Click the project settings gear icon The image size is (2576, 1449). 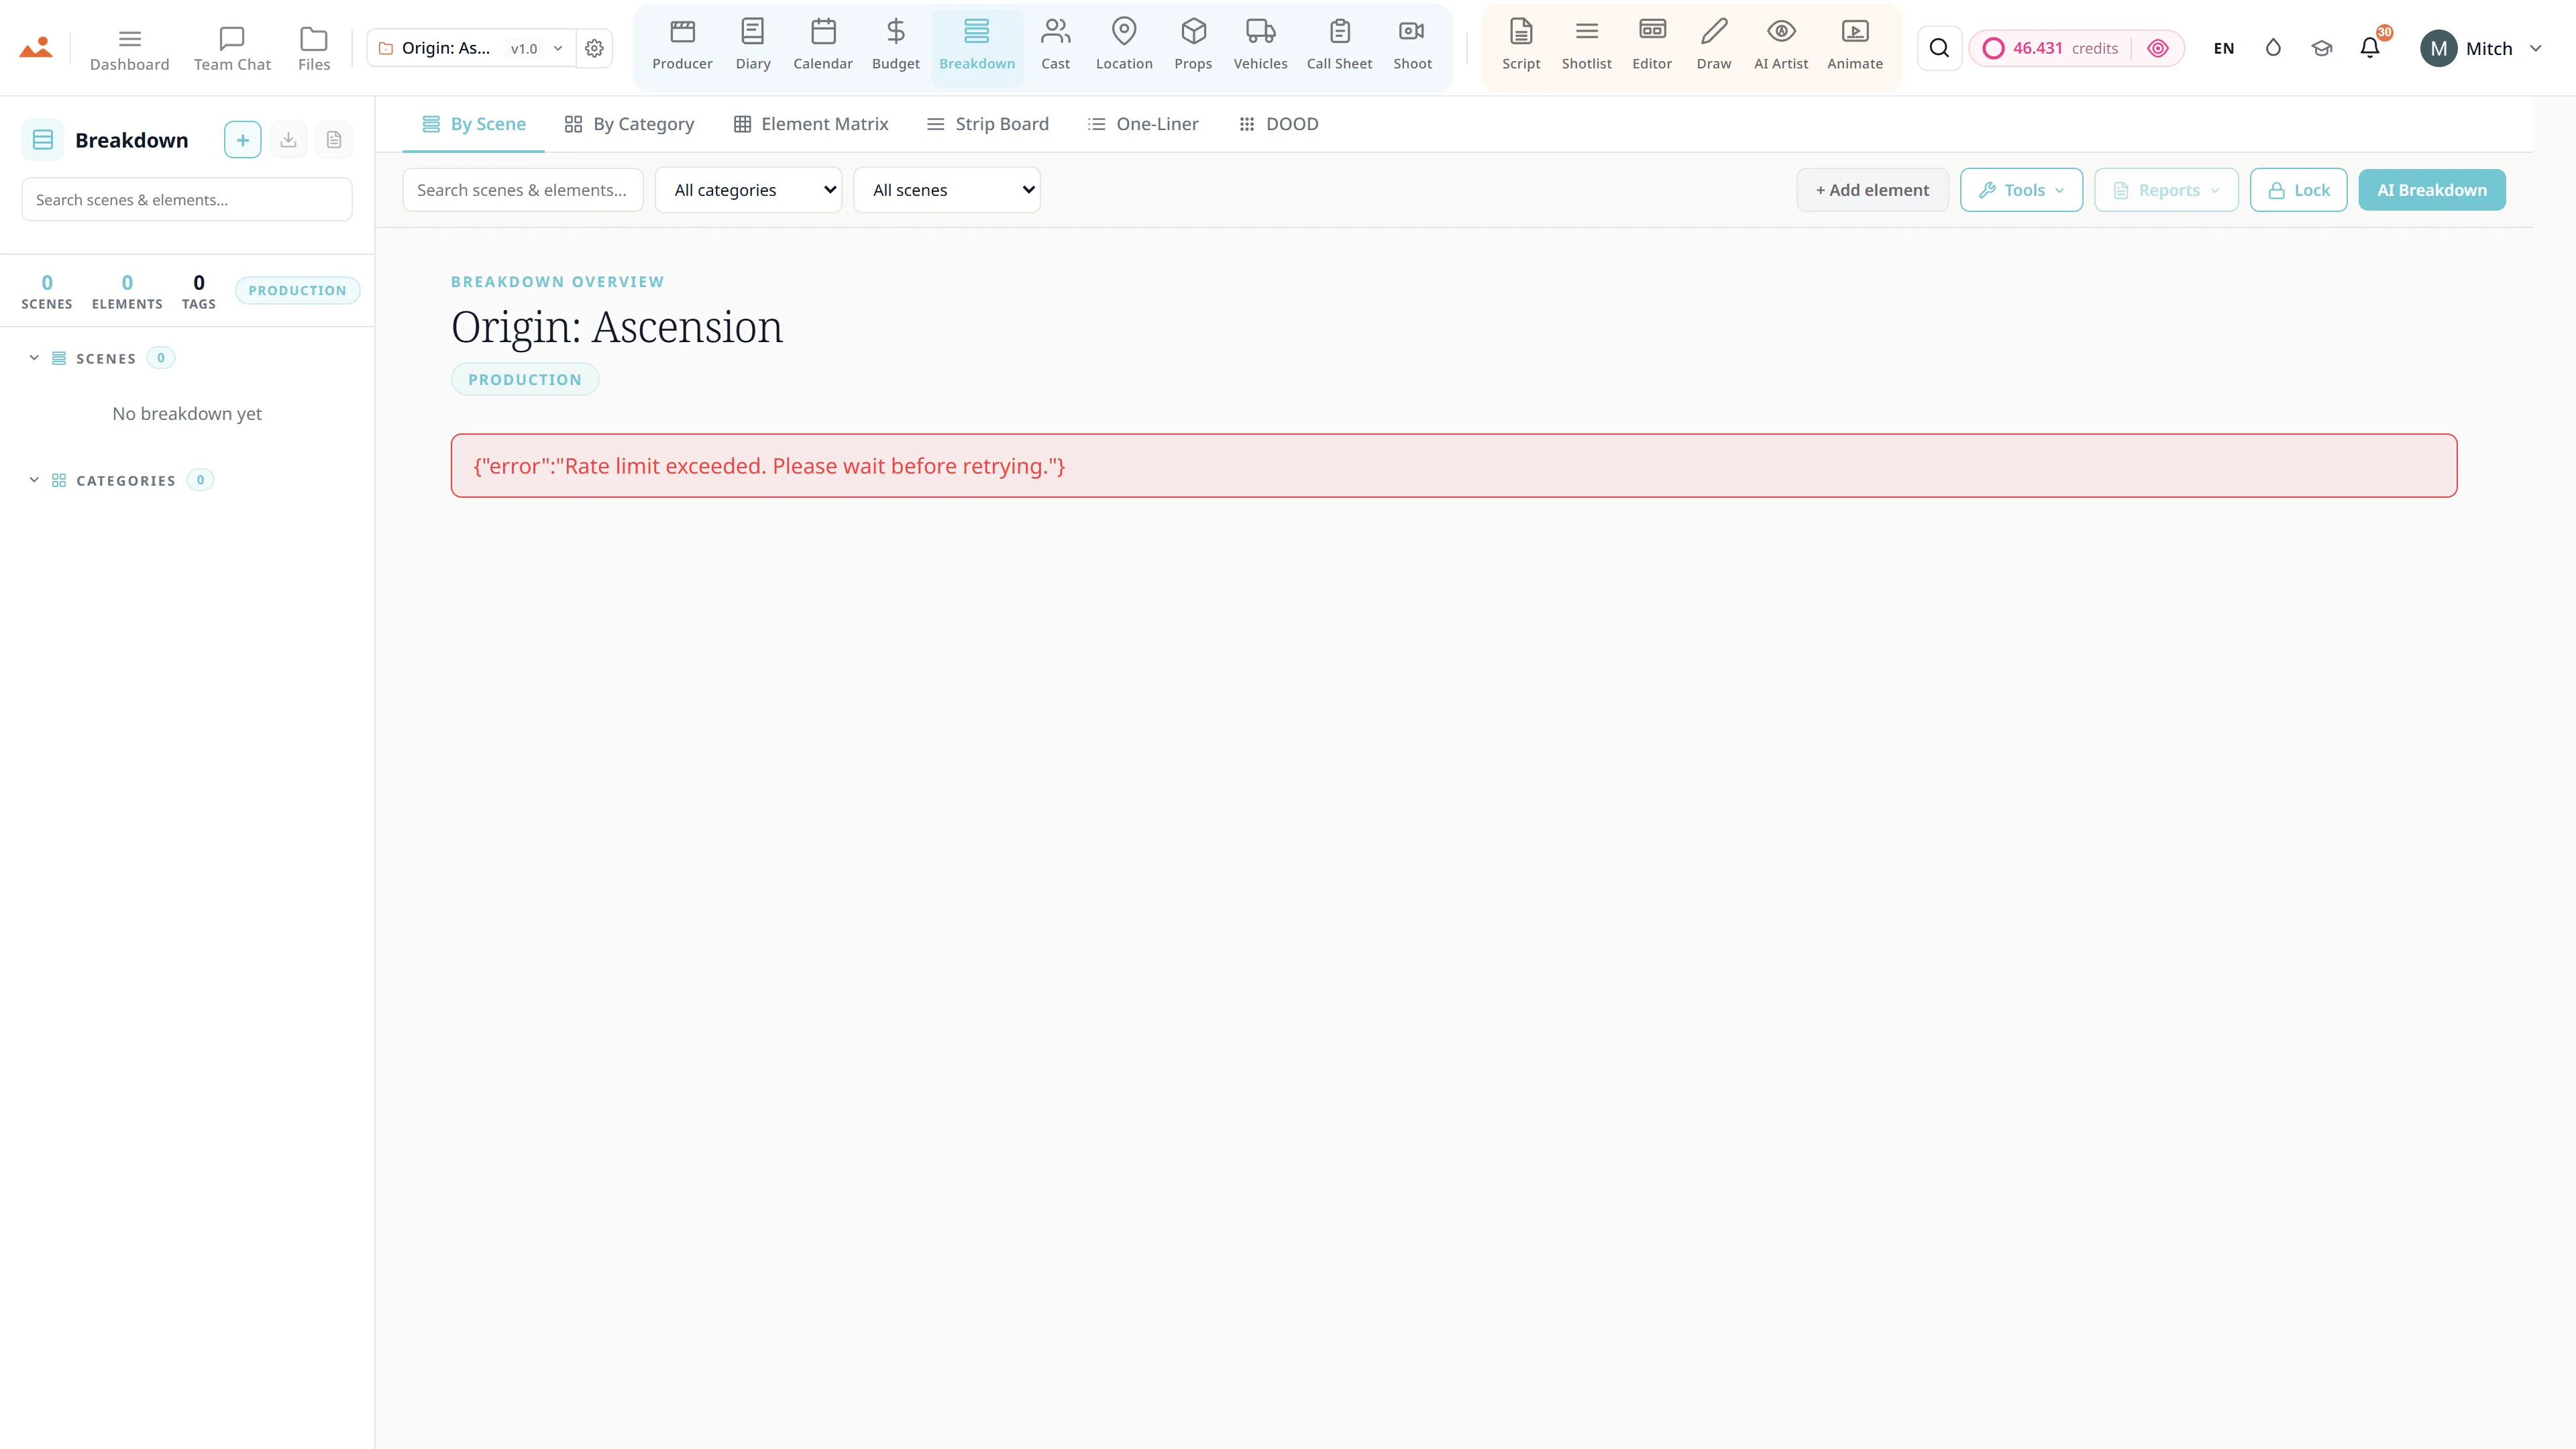(594, 48)
